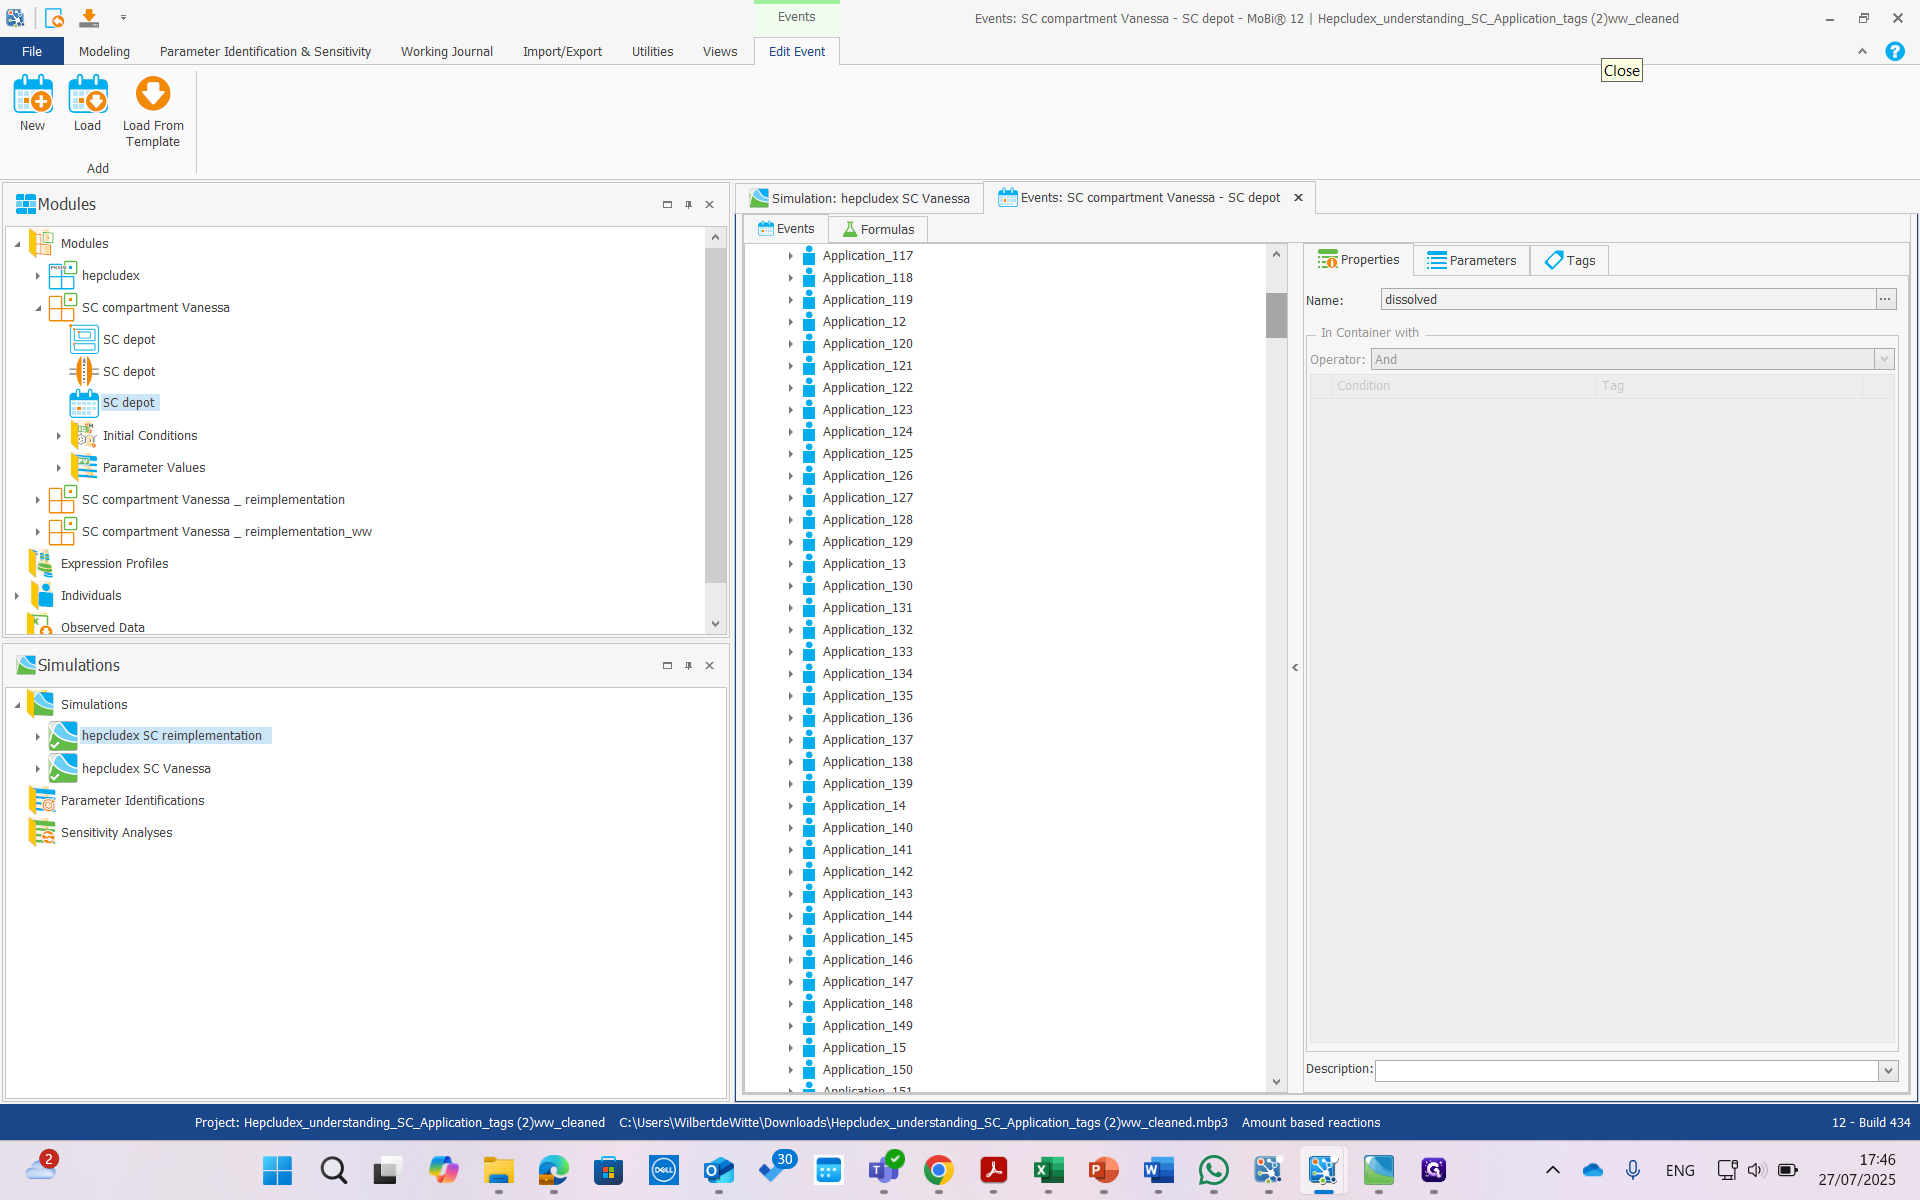Image resolution: width=1920 pixels, height=1200 pixels.
Task: Open the Import/Export ribbon tab
Action: point(562,52)
